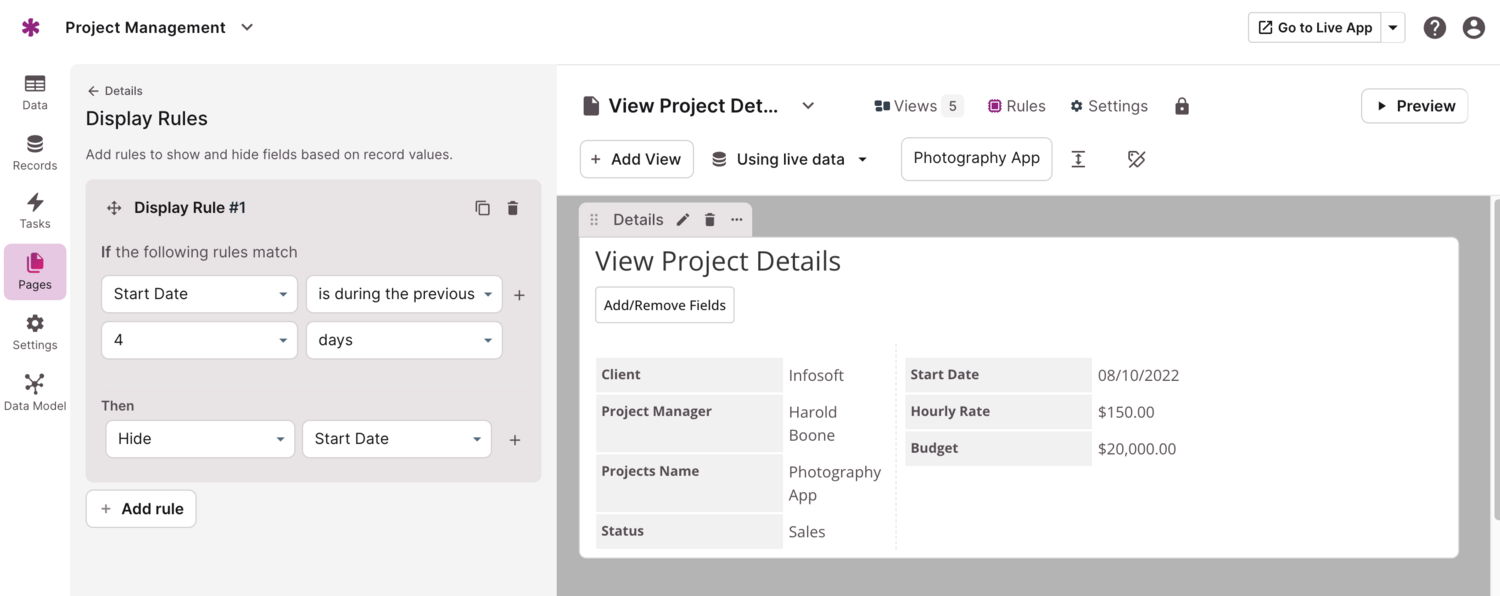1500x596 pixels.
Task: Delete the Details view with trash icon
Action: [x=710, y=220]
